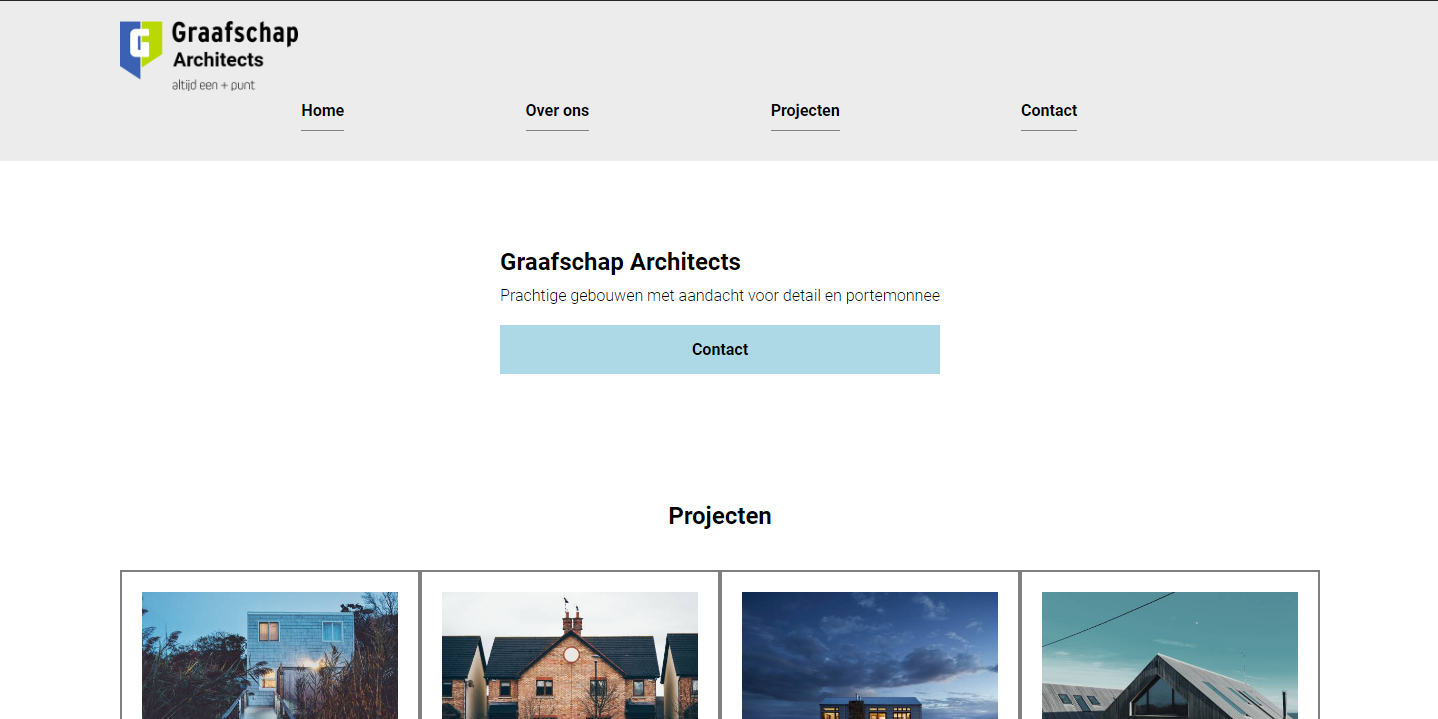This screenshot has height=719, width=1438.
Task: Go to the Home page link
Action: tap(322, 111)
